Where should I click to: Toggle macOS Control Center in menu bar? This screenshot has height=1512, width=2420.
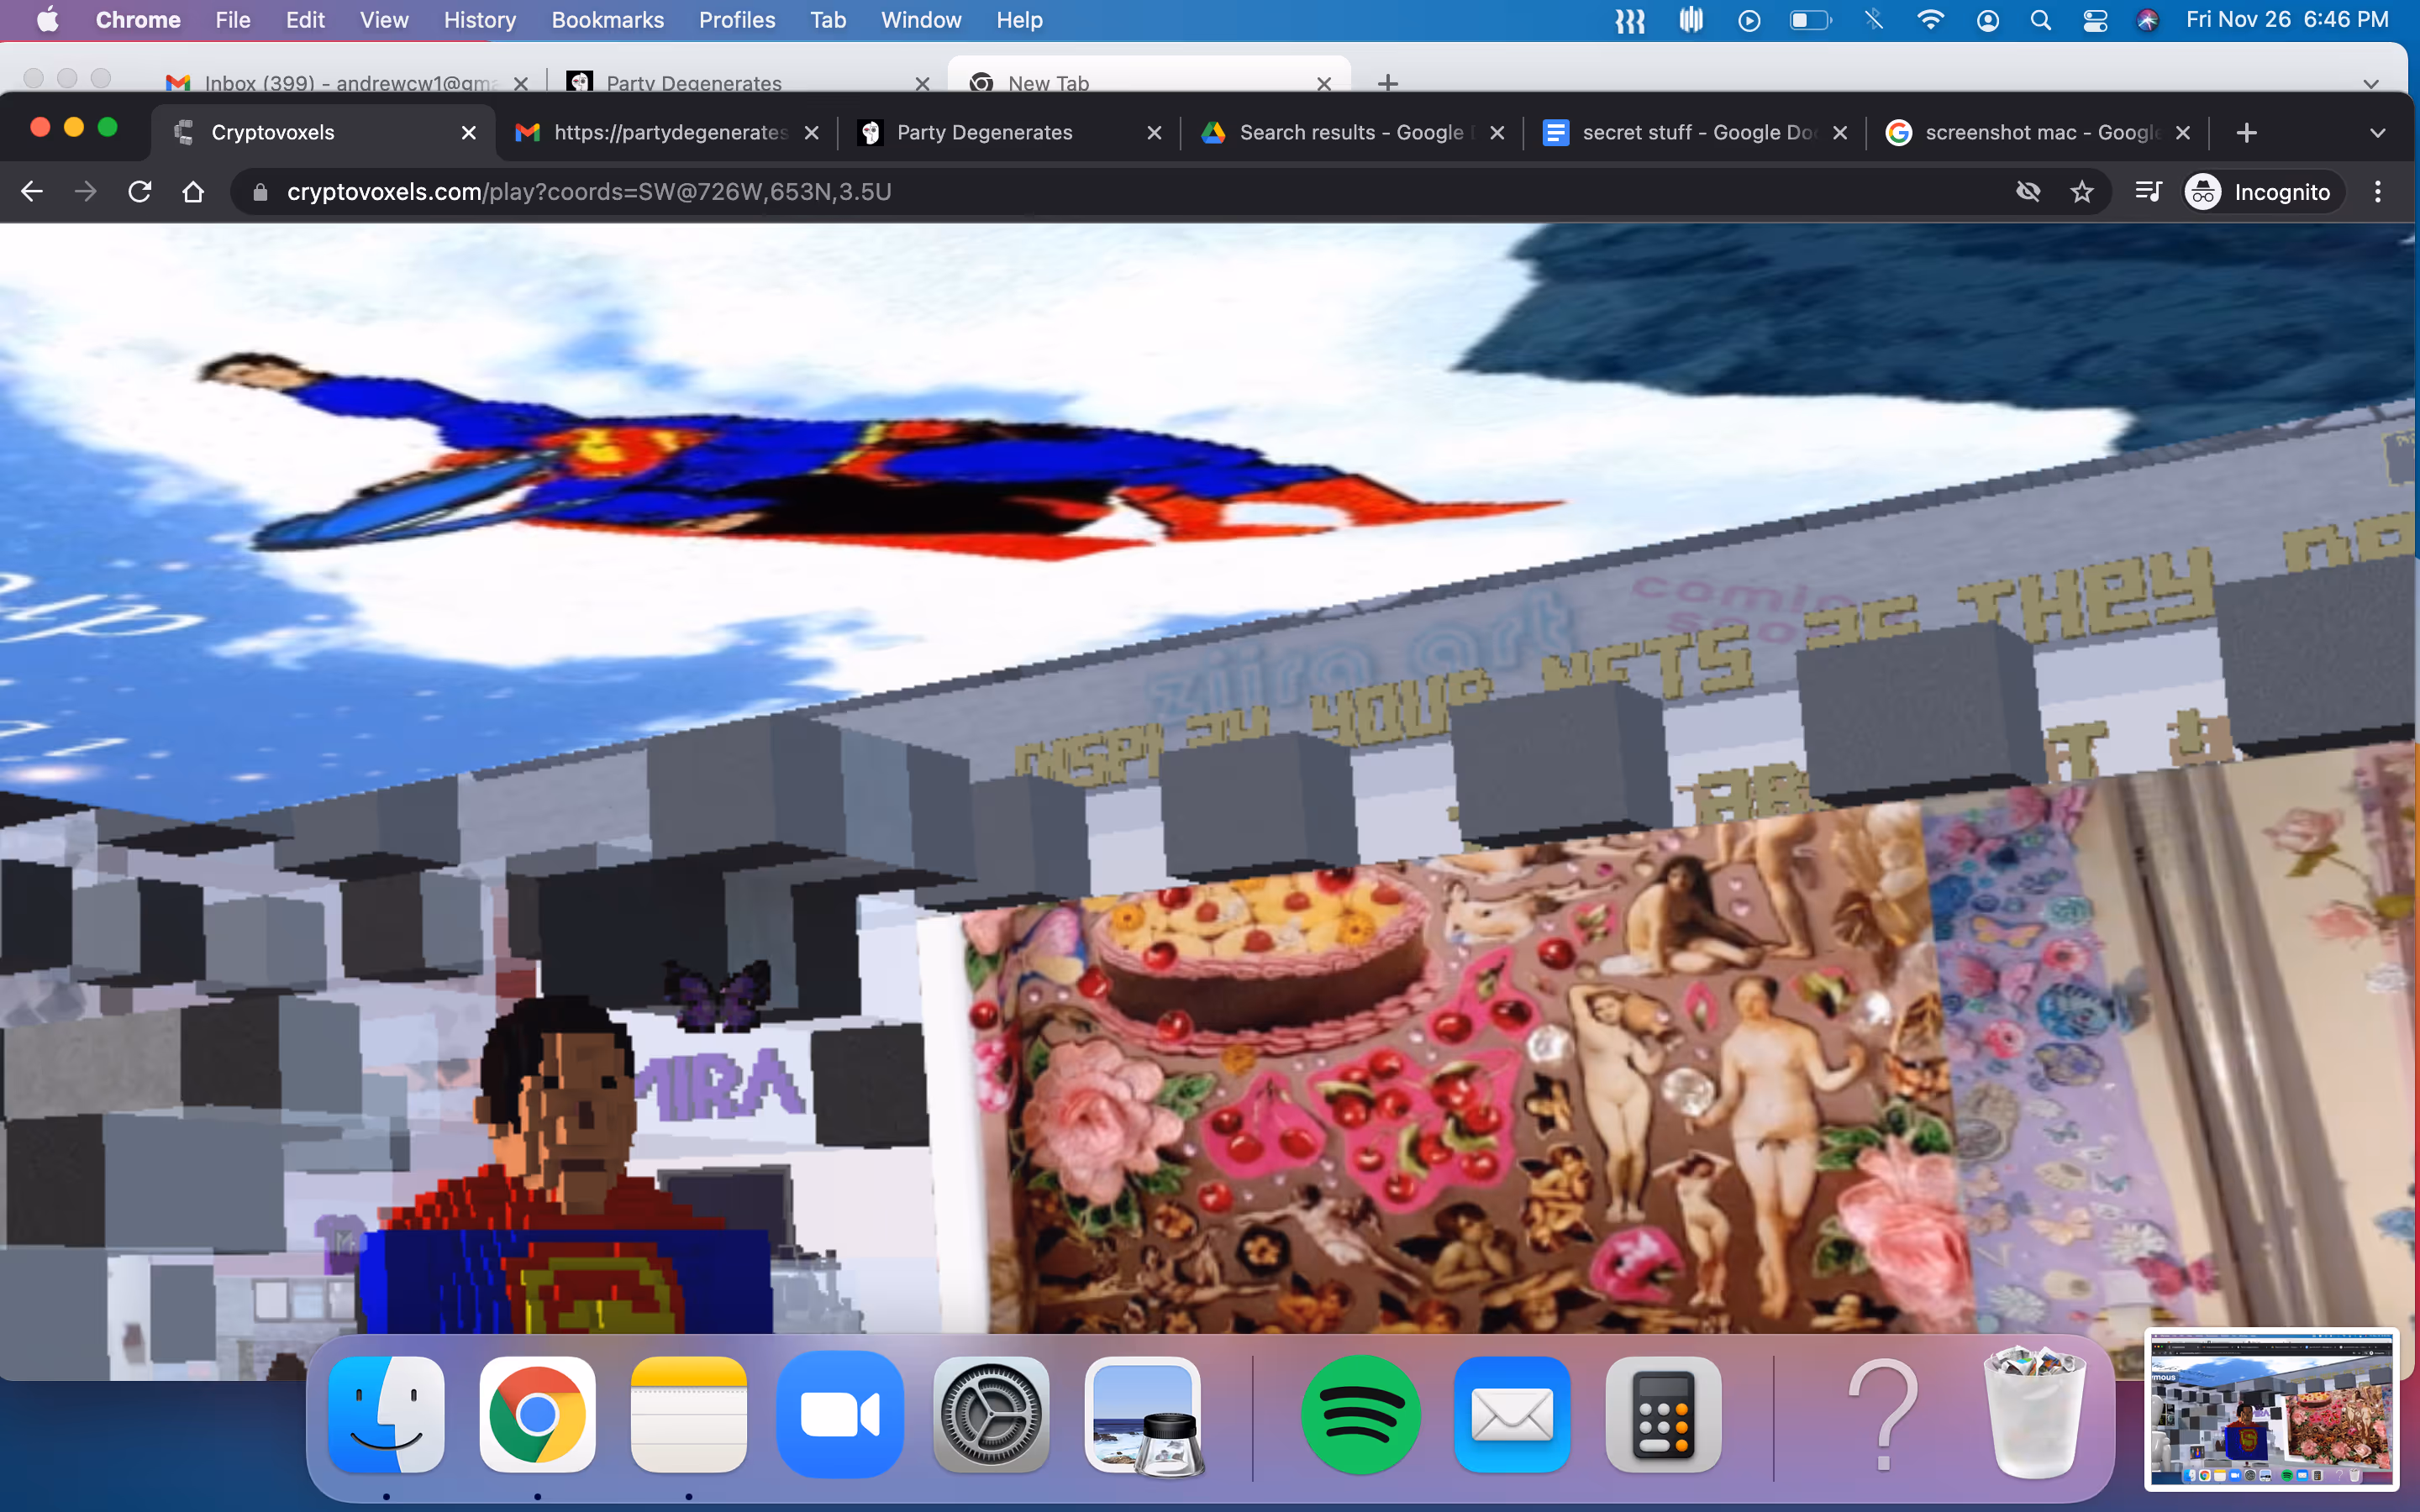pyautogui.click(x=2095, y=20)
